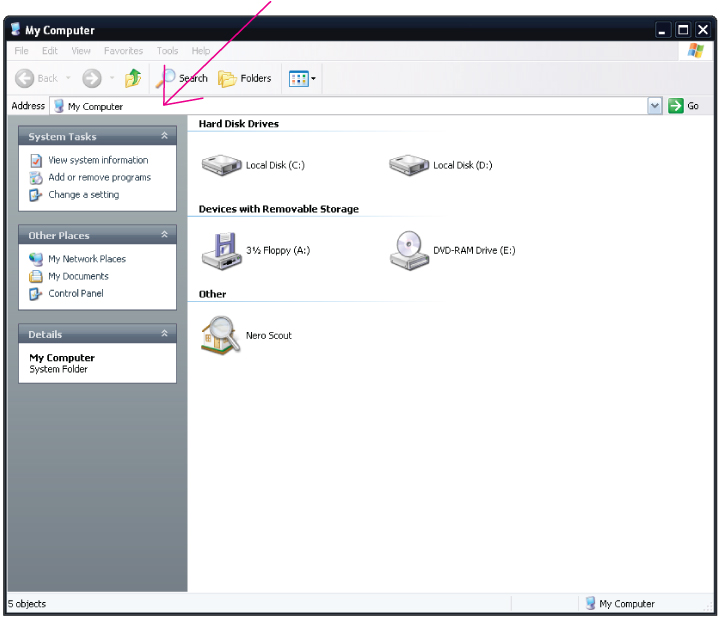The height and width of the screenshot is (619, 721).
Task: Expand the Address bar dropdown
Action: tap(654, 106)
